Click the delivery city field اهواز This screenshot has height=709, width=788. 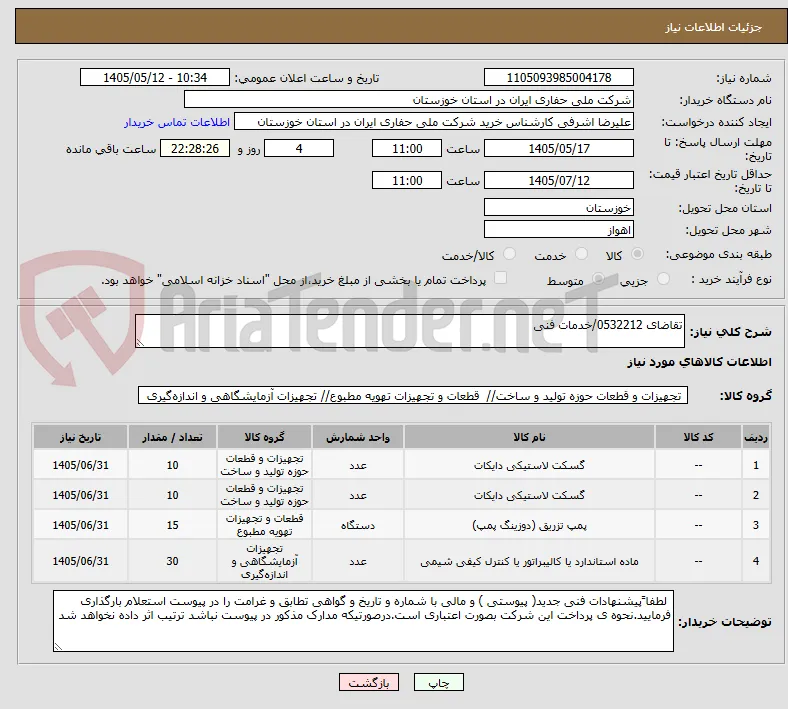pyautogui.click(x=558, y=230)
